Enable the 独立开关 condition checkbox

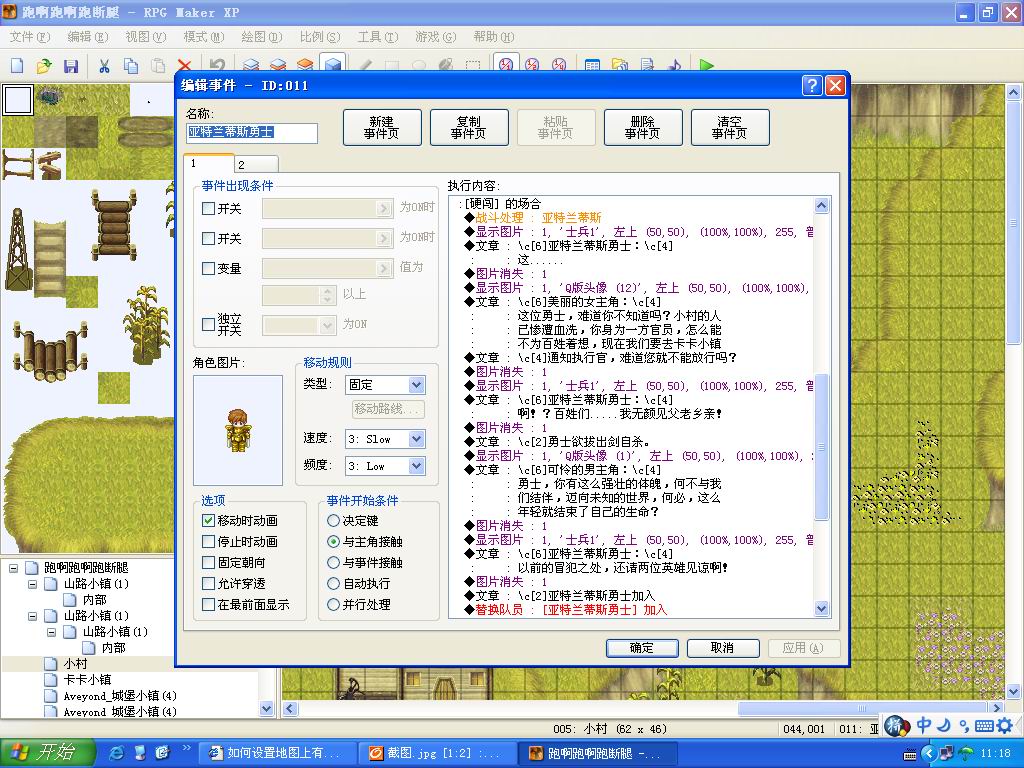(x=208, y=325)
